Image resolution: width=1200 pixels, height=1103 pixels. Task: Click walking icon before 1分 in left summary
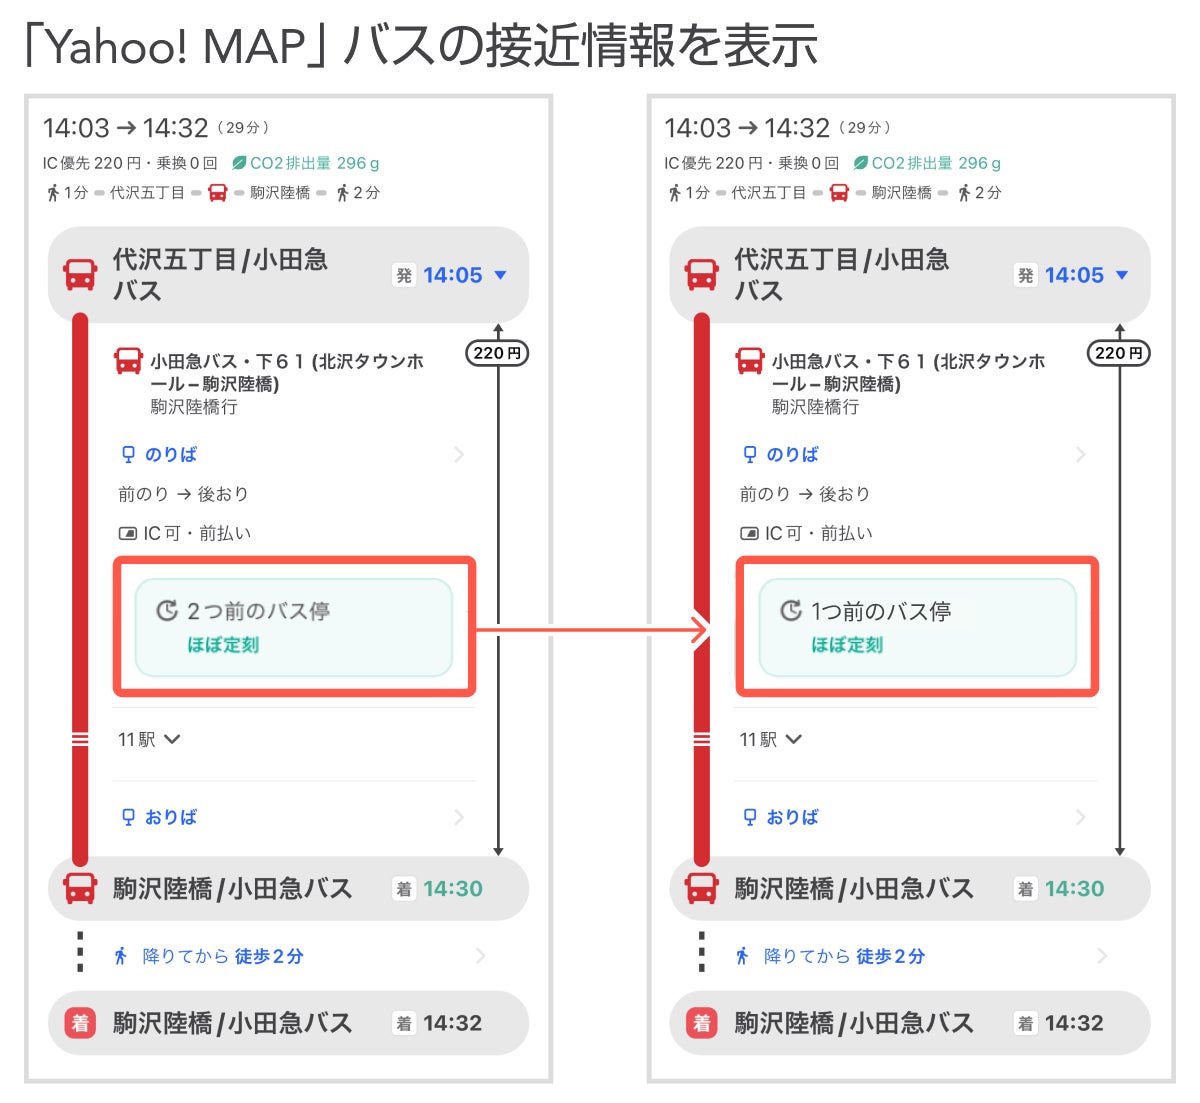[x=53, y=193]
